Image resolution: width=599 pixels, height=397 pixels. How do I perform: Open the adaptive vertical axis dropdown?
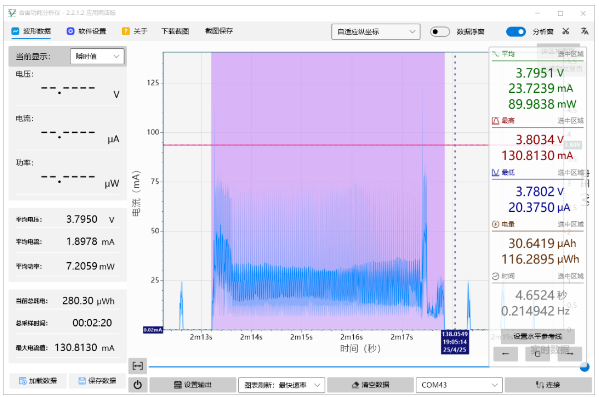pyautogui.click(x=376, y=31)
